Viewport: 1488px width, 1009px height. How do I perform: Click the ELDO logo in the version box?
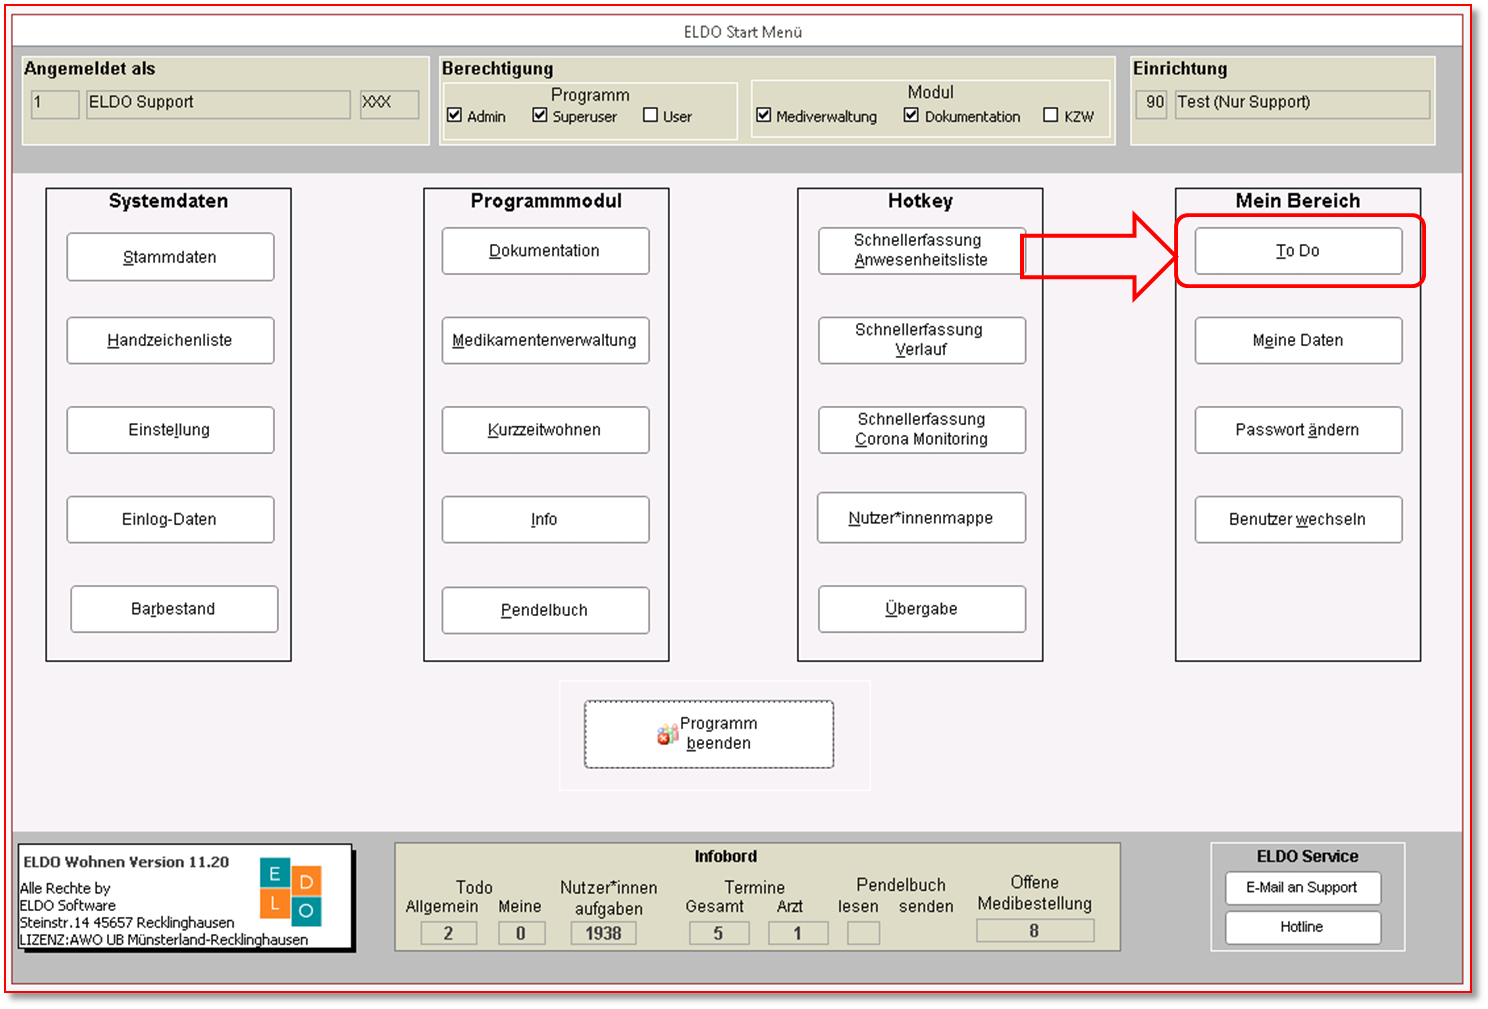click(x=290, y=890)
